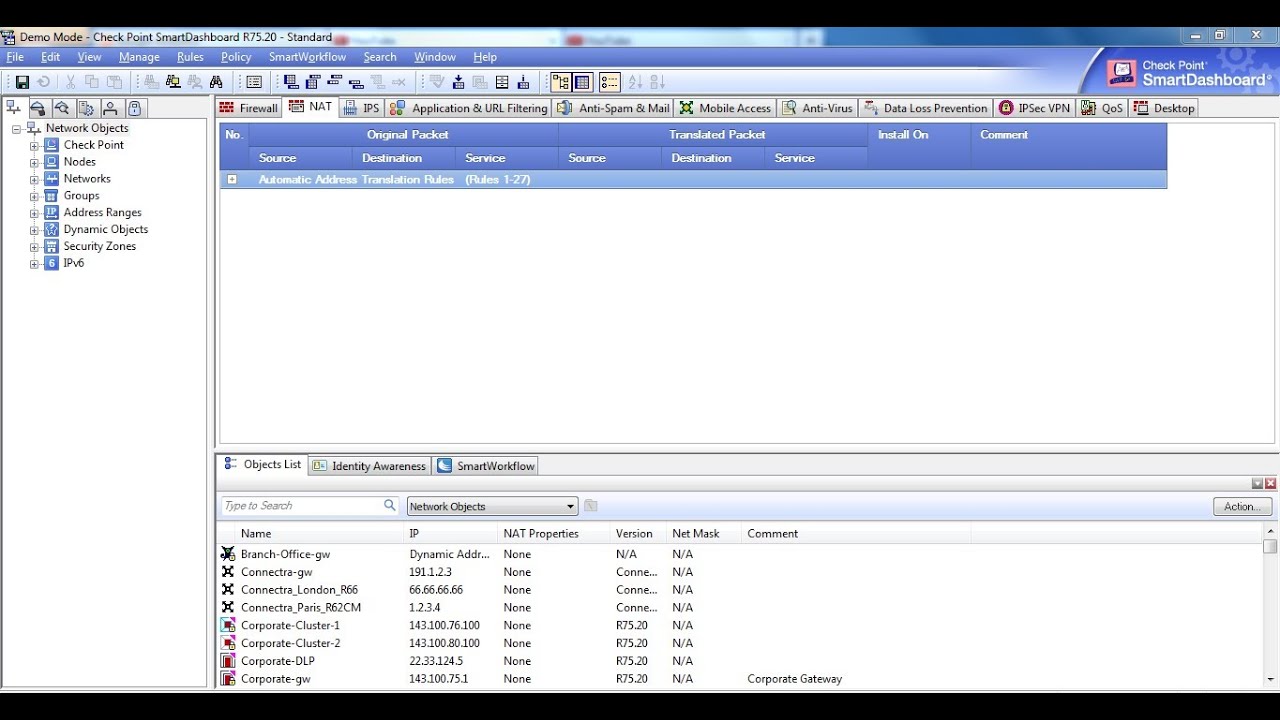Image resolution: width=1280 pixels, height=720 pixels.
Task: Click the table grid view toggle in toolbar
Action: 583,82
